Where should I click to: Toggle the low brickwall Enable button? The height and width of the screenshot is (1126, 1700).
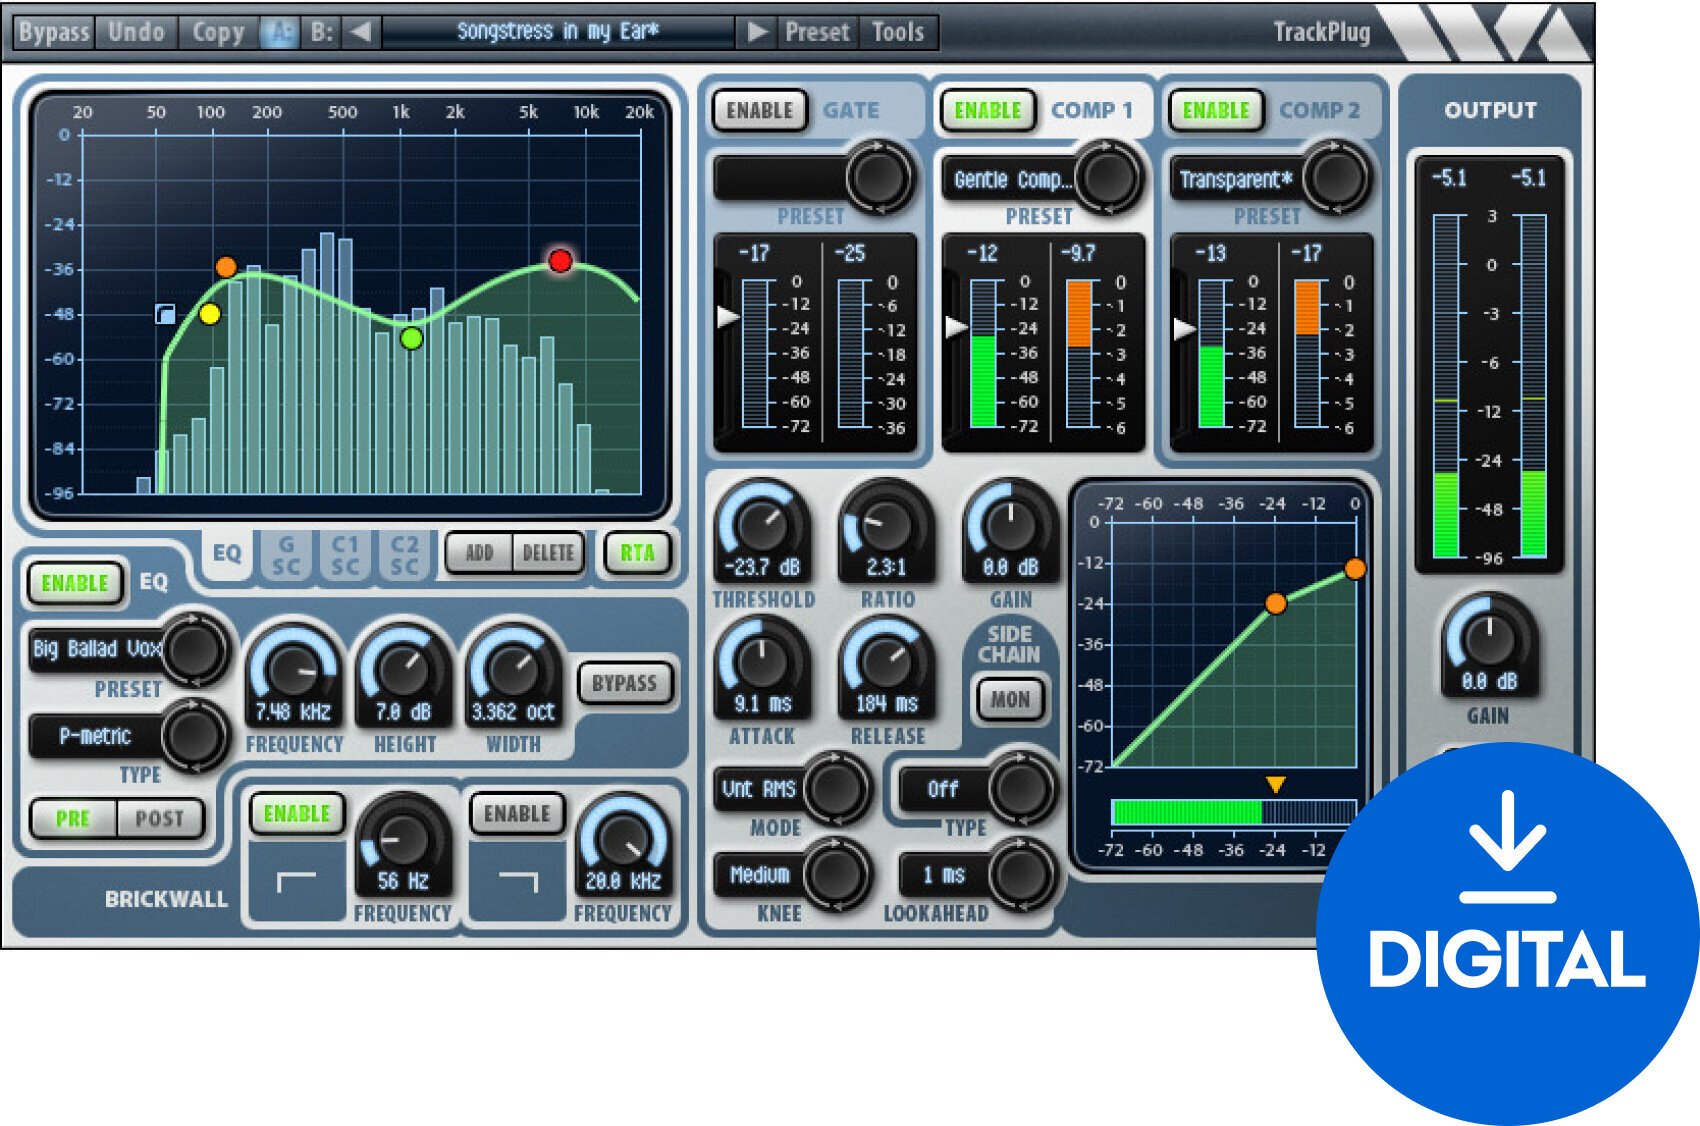tap(296, 814)
